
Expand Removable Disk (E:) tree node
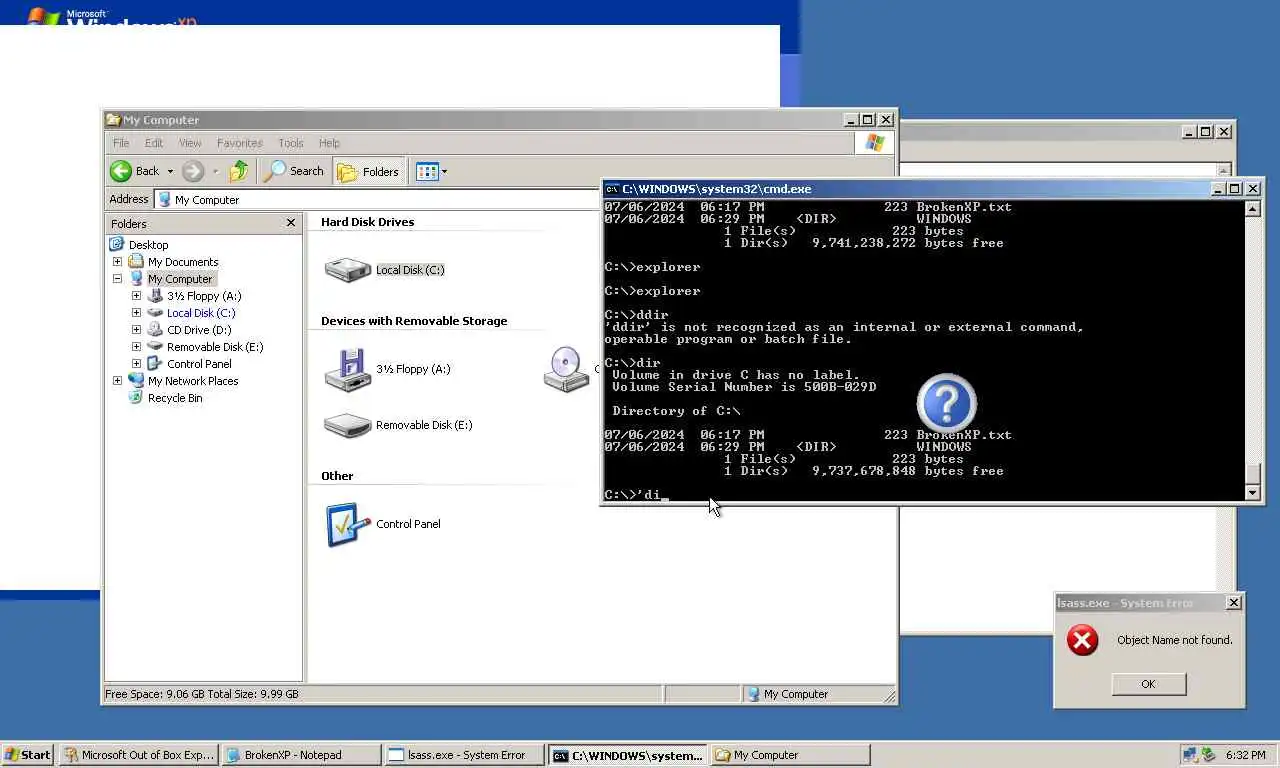click(x=136, y=347)
